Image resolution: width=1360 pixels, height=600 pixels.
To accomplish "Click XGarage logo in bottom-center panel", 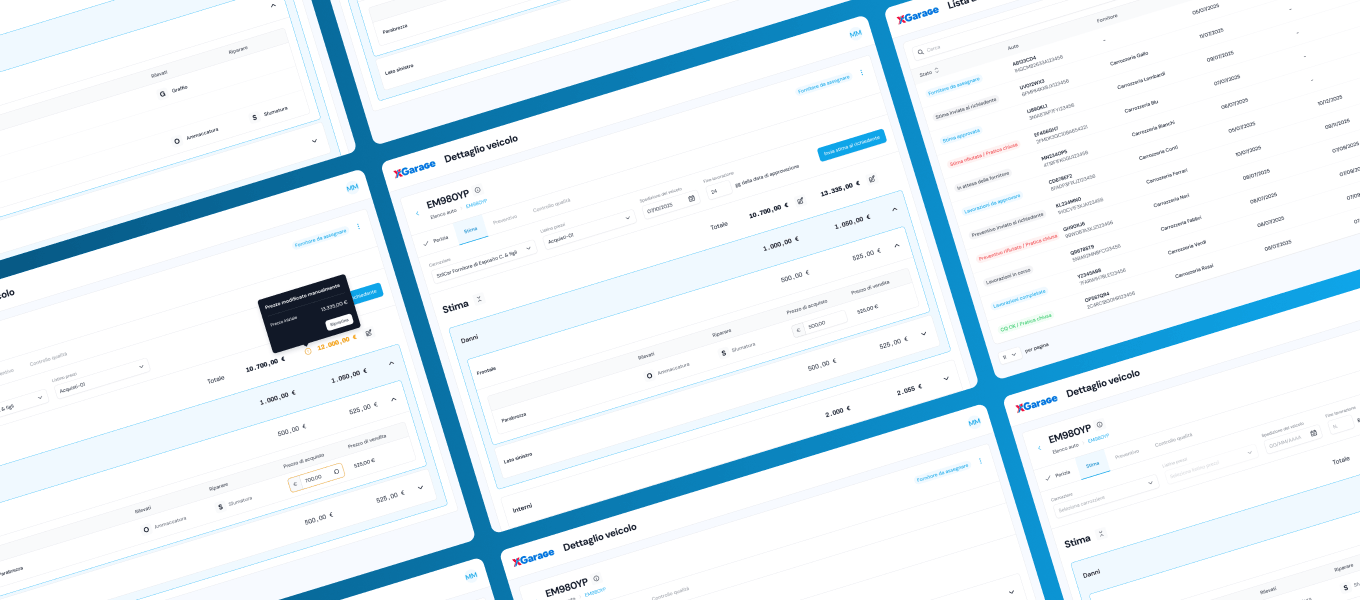I will 533,556.
